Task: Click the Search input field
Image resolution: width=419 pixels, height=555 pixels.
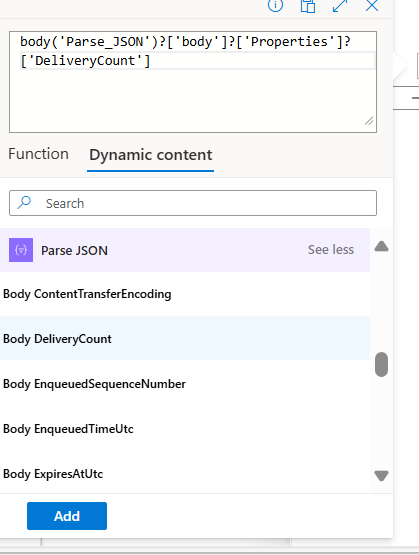Action: pyautogui.click(x=193, y=203)
